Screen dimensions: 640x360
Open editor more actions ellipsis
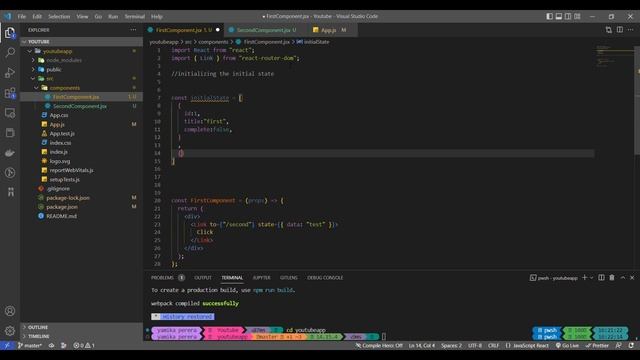pyautogui.click(x=631, y=30)
